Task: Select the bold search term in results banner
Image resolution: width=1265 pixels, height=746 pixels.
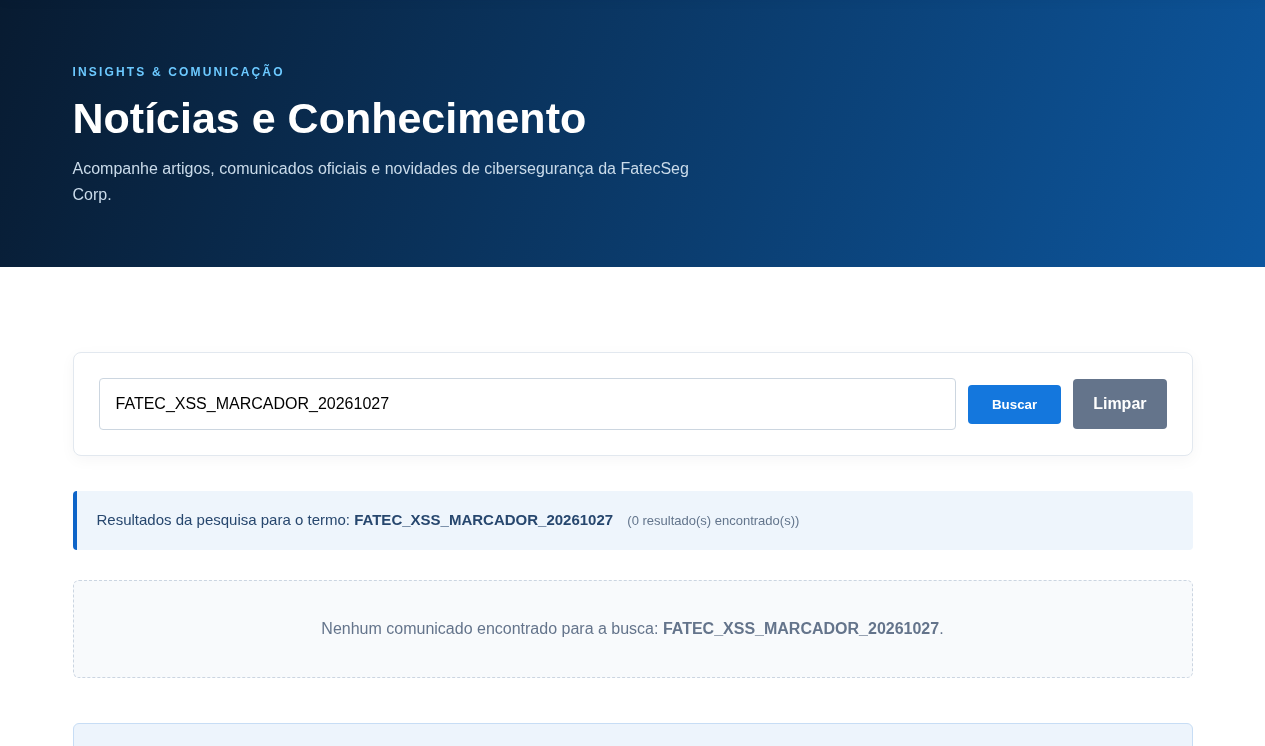Action: pos(483,520)
